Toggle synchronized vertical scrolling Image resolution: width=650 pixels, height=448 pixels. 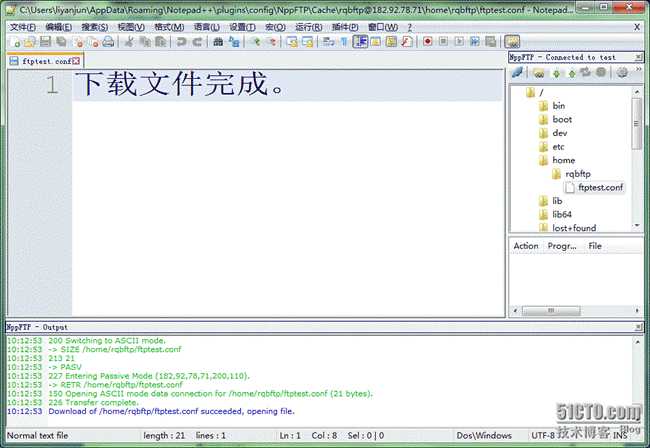(292, 42)
